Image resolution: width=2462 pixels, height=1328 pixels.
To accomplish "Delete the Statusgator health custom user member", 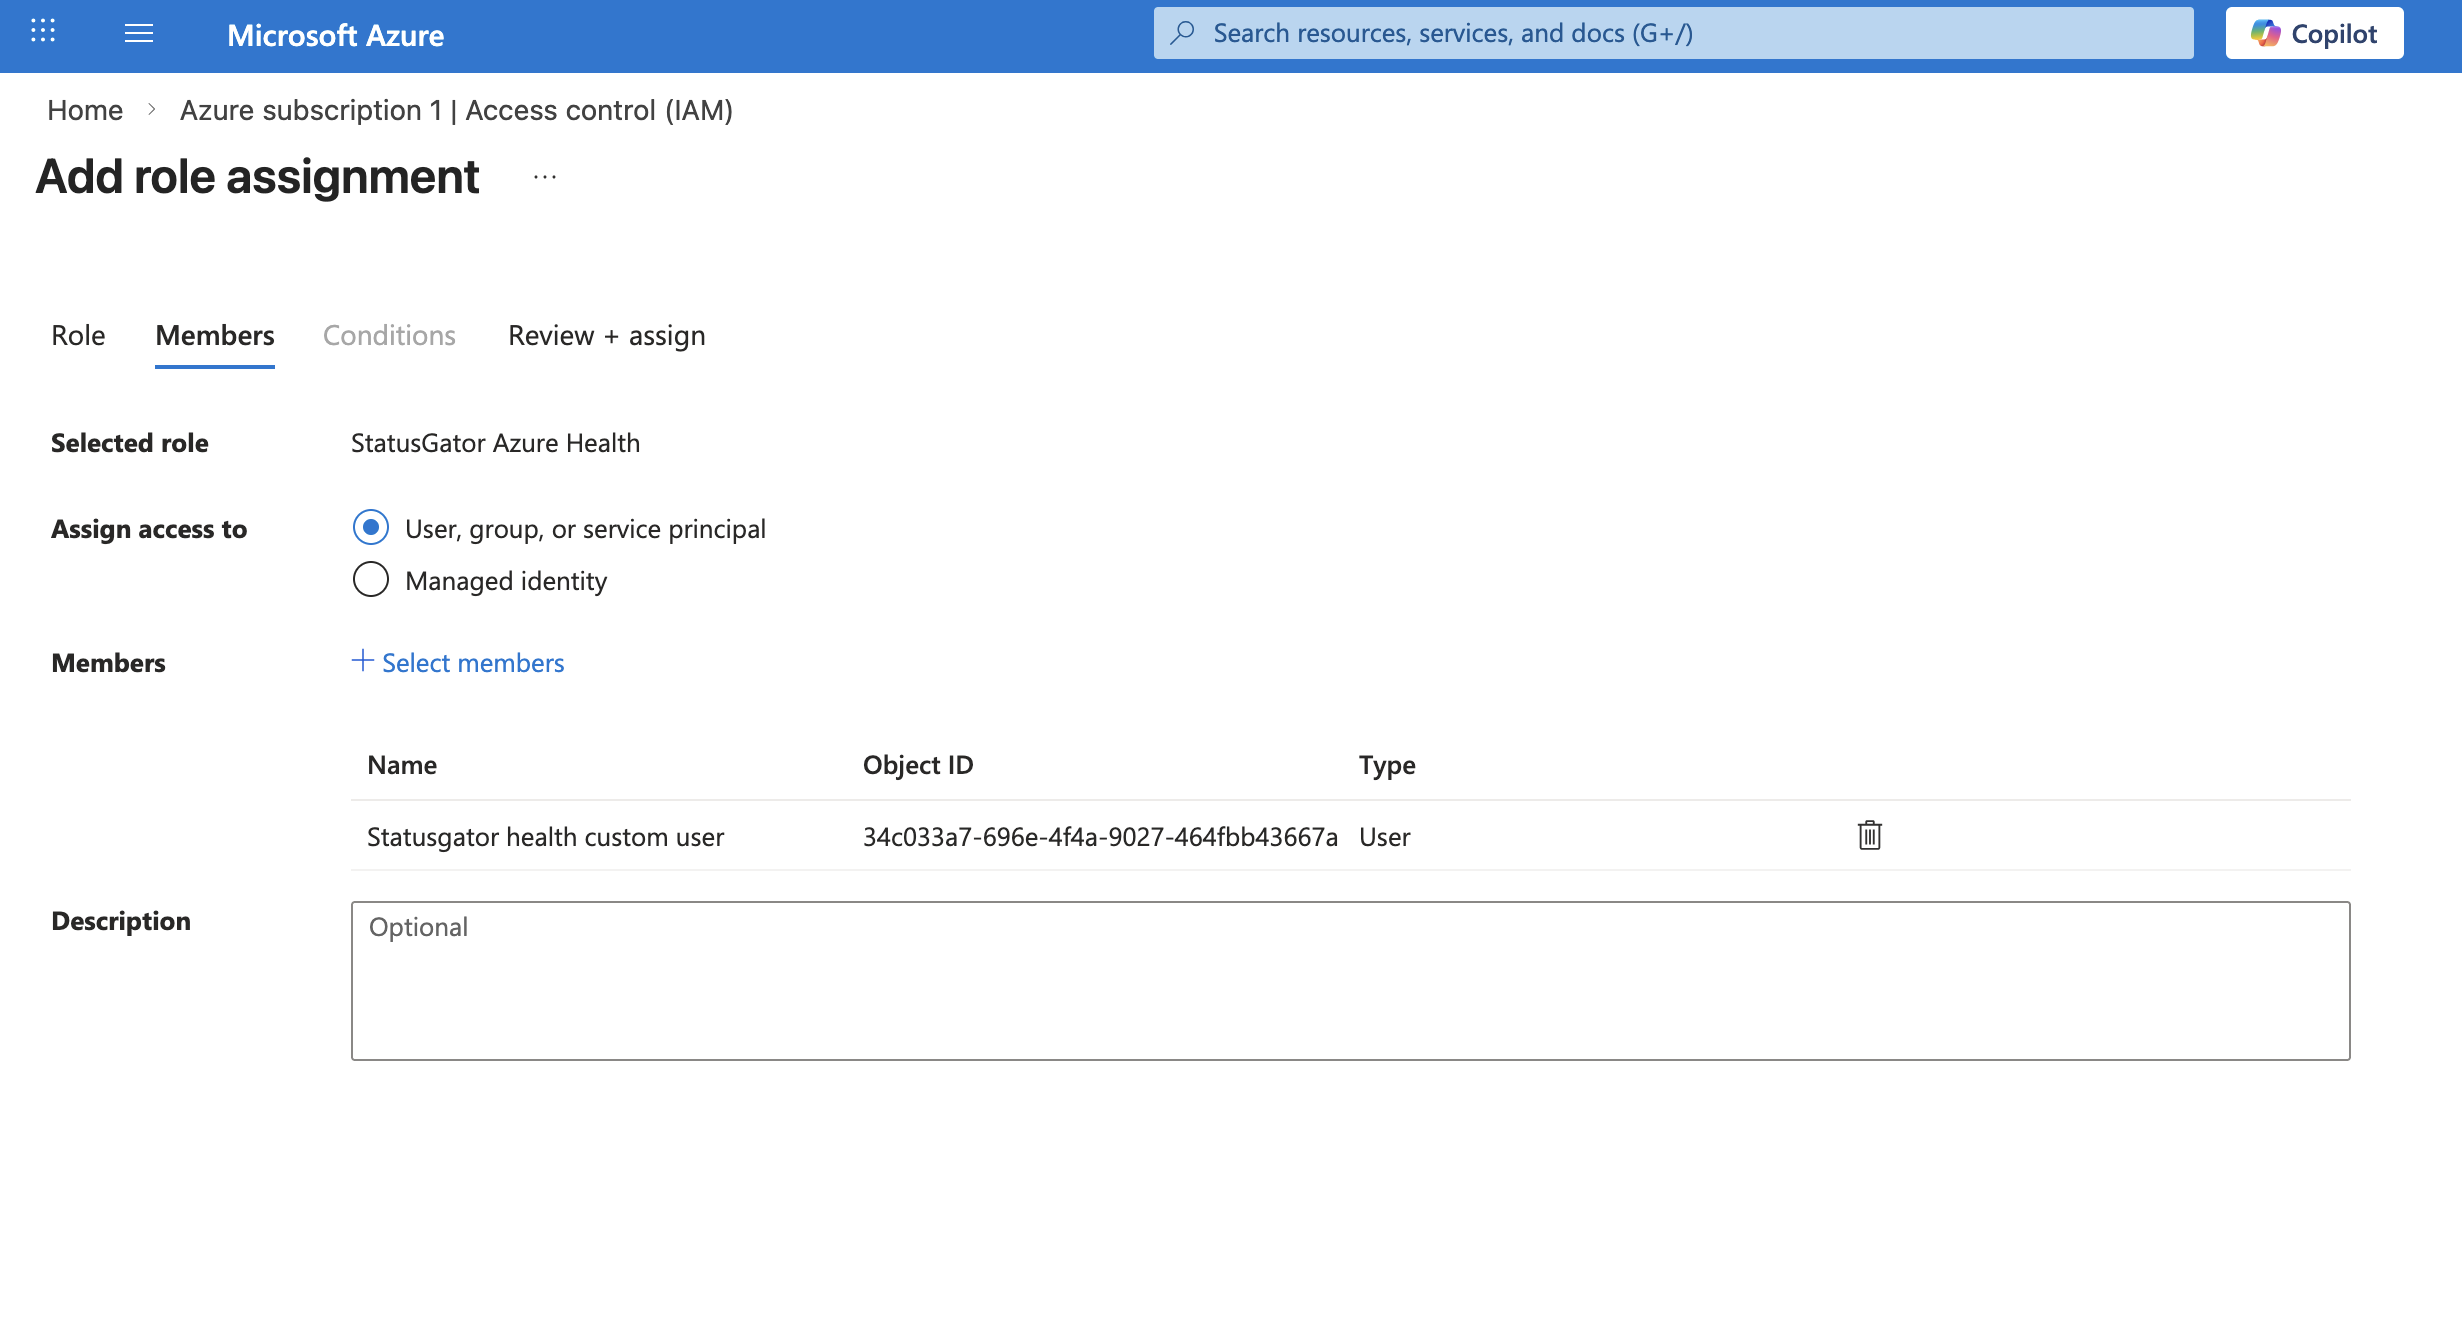I will [x=1869, y=835].
